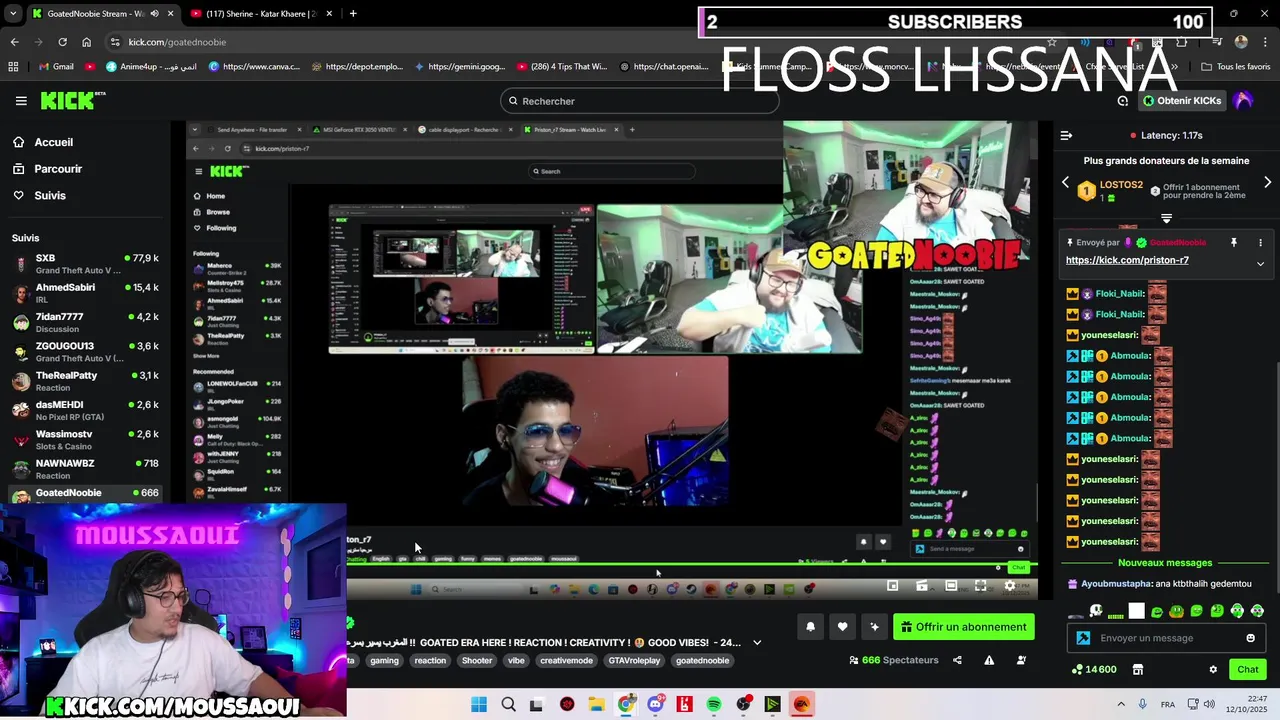1280x720 pixels.
Task: Open pinned message three-dot options
Action: click(1260, 243)
